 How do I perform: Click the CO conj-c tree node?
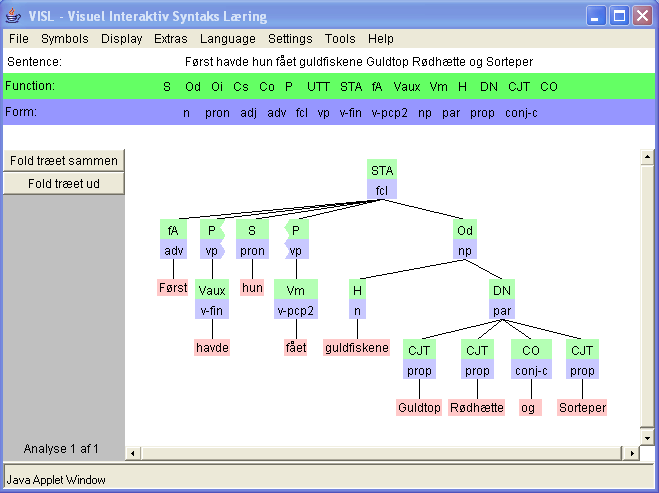point(531,360)
